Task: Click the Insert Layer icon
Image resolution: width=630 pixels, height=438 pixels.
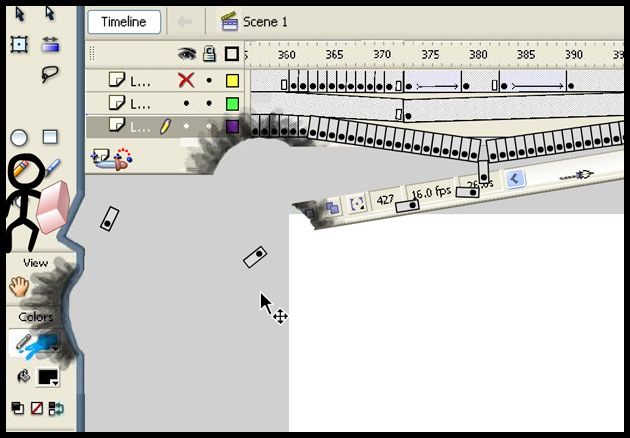Action: tap(100, 156)
